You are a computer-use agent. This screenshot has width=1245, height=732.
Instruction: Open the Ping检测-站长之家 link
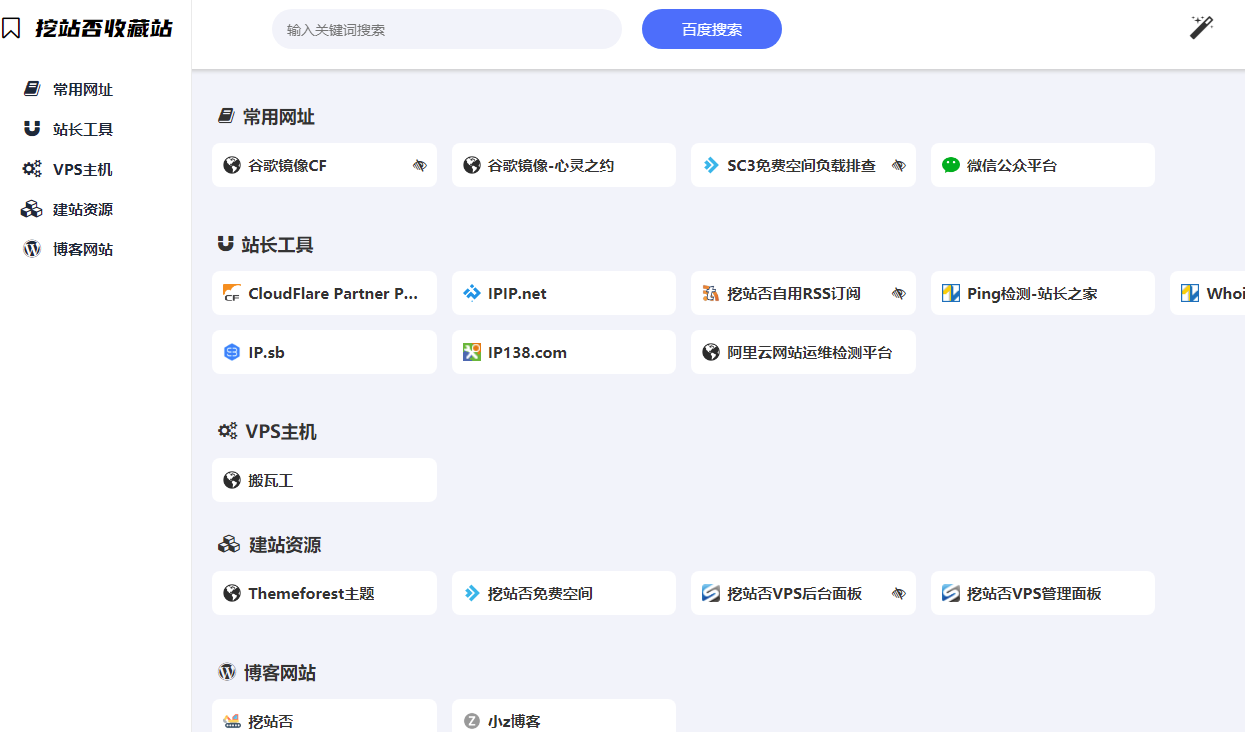(x=1043, y=293)
